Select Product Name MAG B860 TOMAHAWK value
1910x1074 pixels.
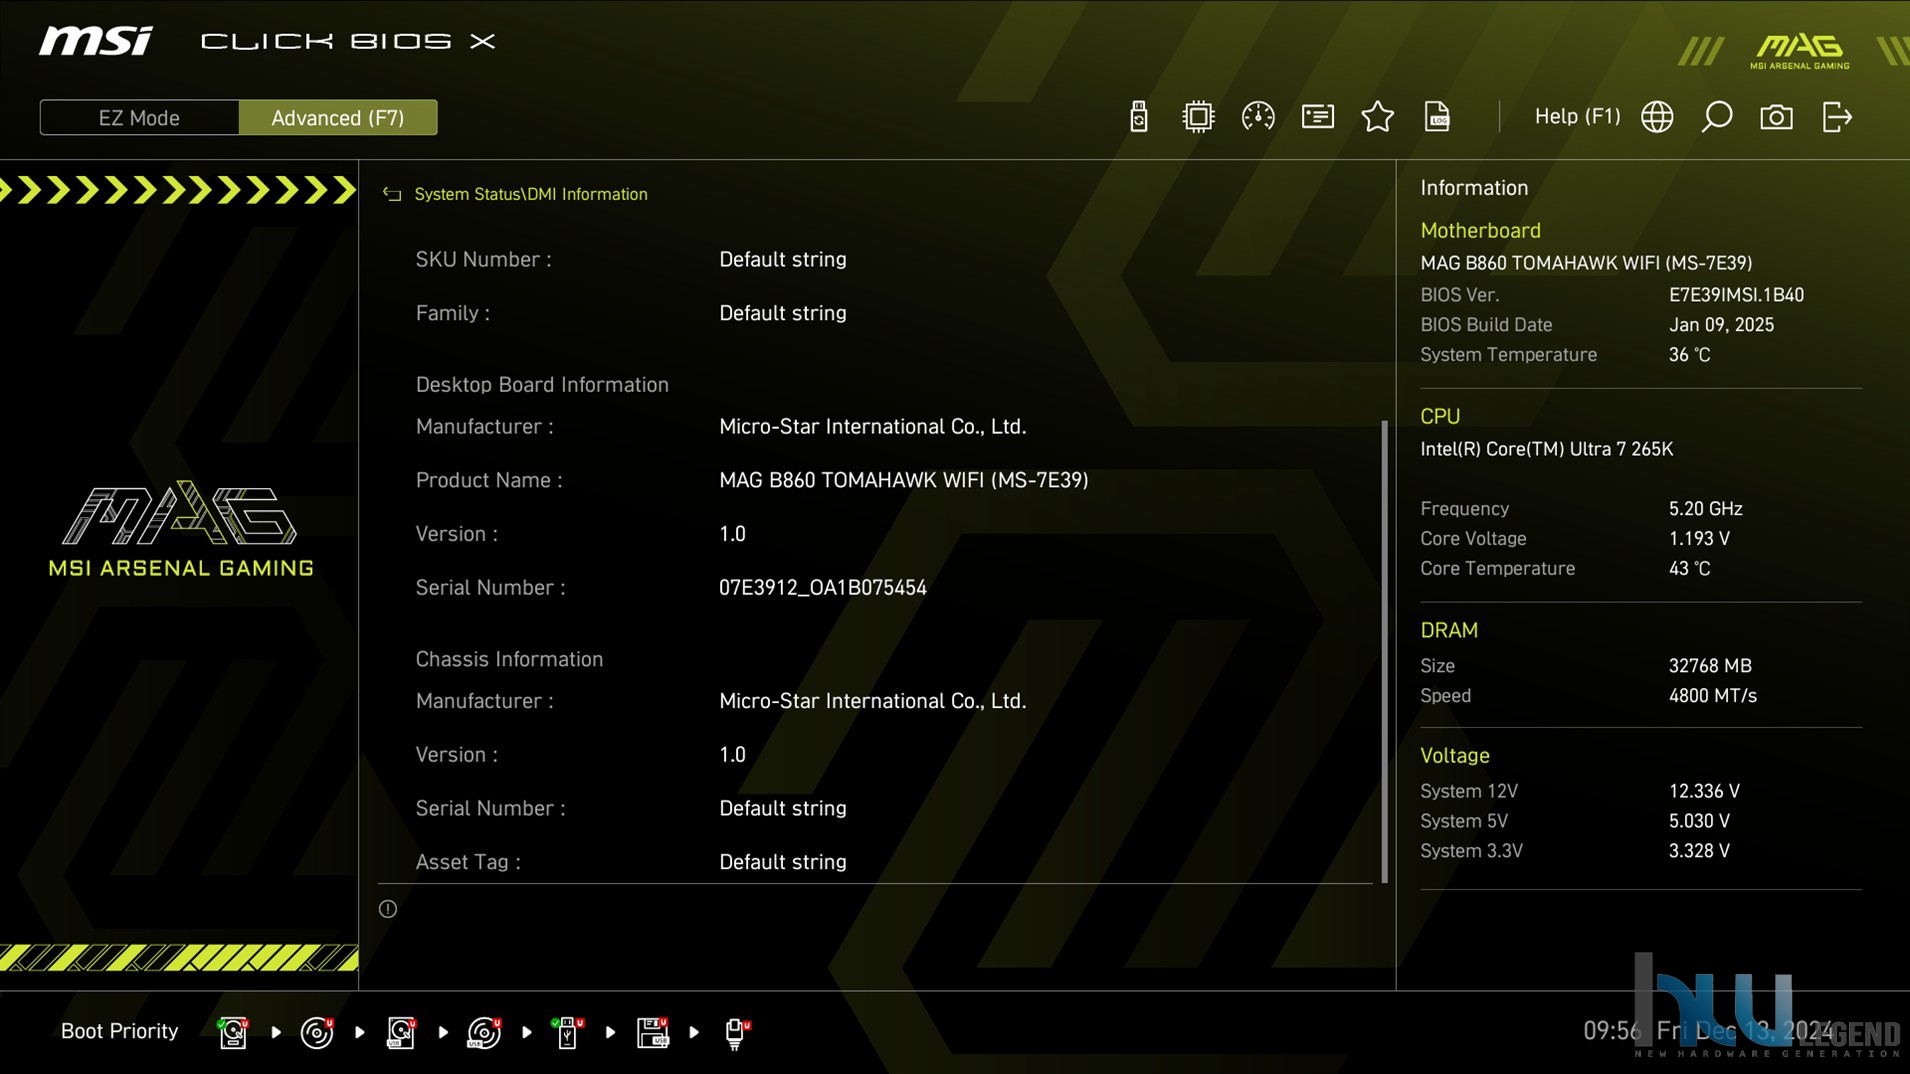(x=904, y=480)
